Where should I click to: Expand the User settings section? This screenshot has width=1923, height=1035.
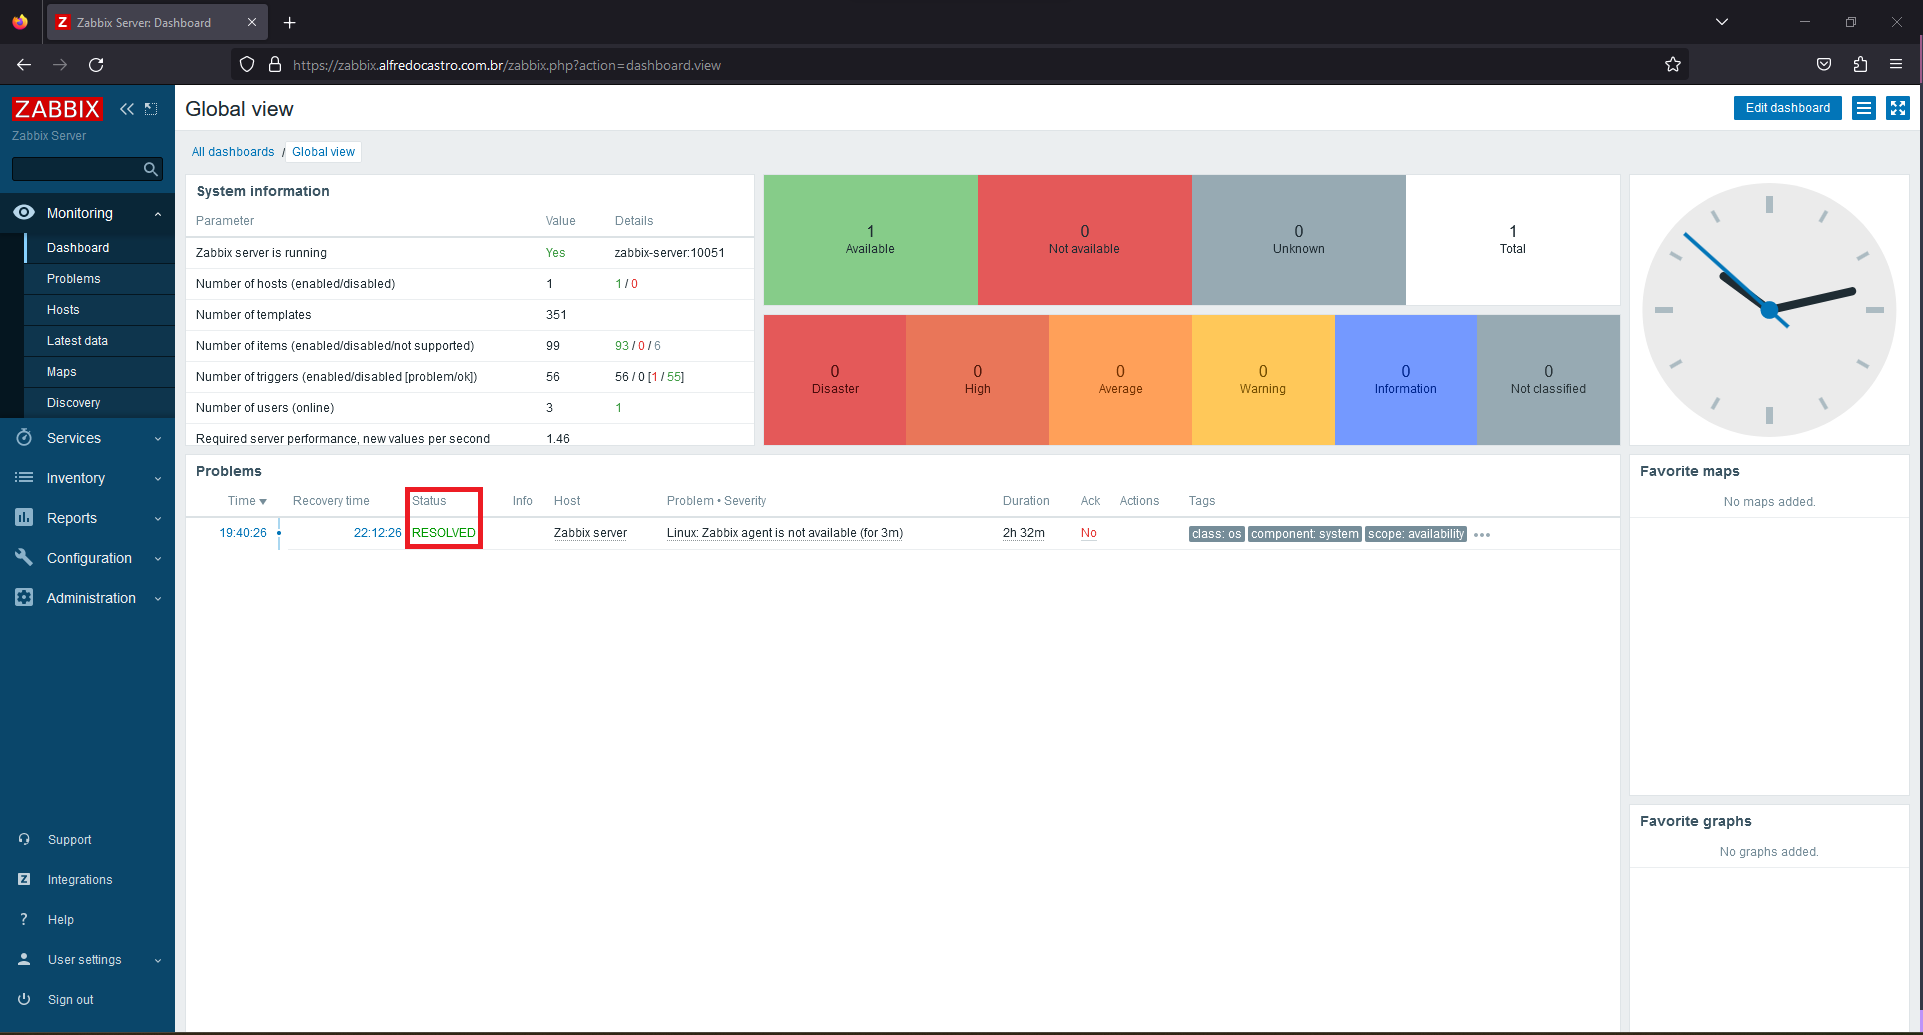click(158, 961)
